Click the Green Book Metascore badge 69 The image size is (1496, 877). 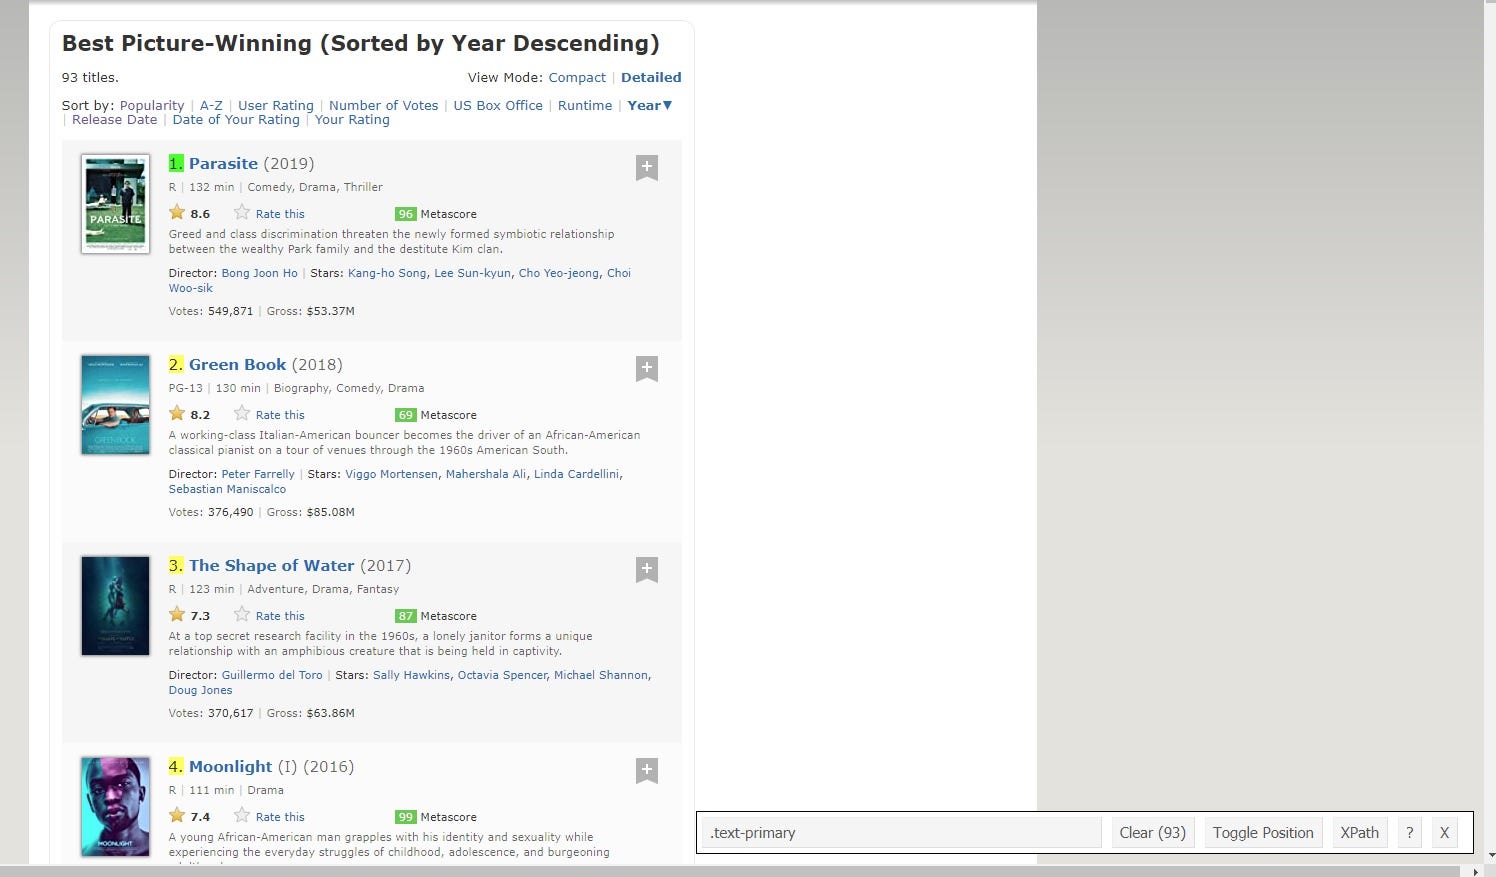pos(405,415)
